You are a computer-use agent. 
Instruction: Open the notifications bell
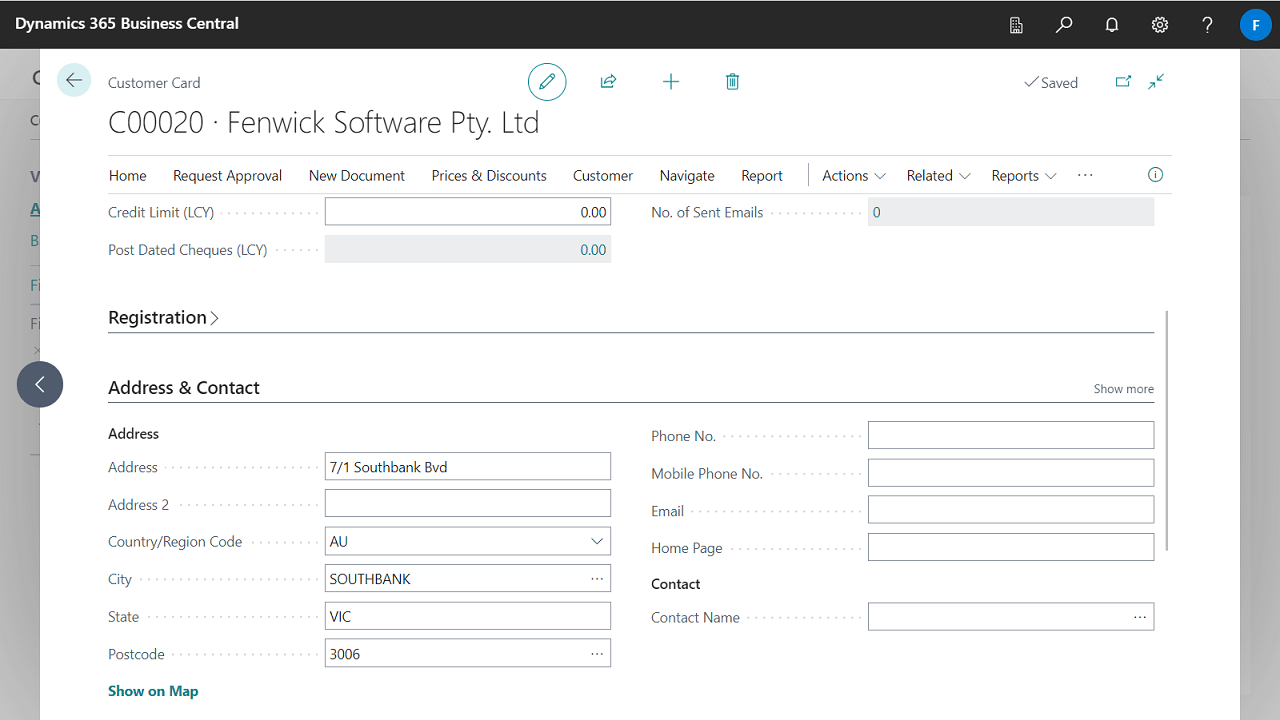(1112, 24)
